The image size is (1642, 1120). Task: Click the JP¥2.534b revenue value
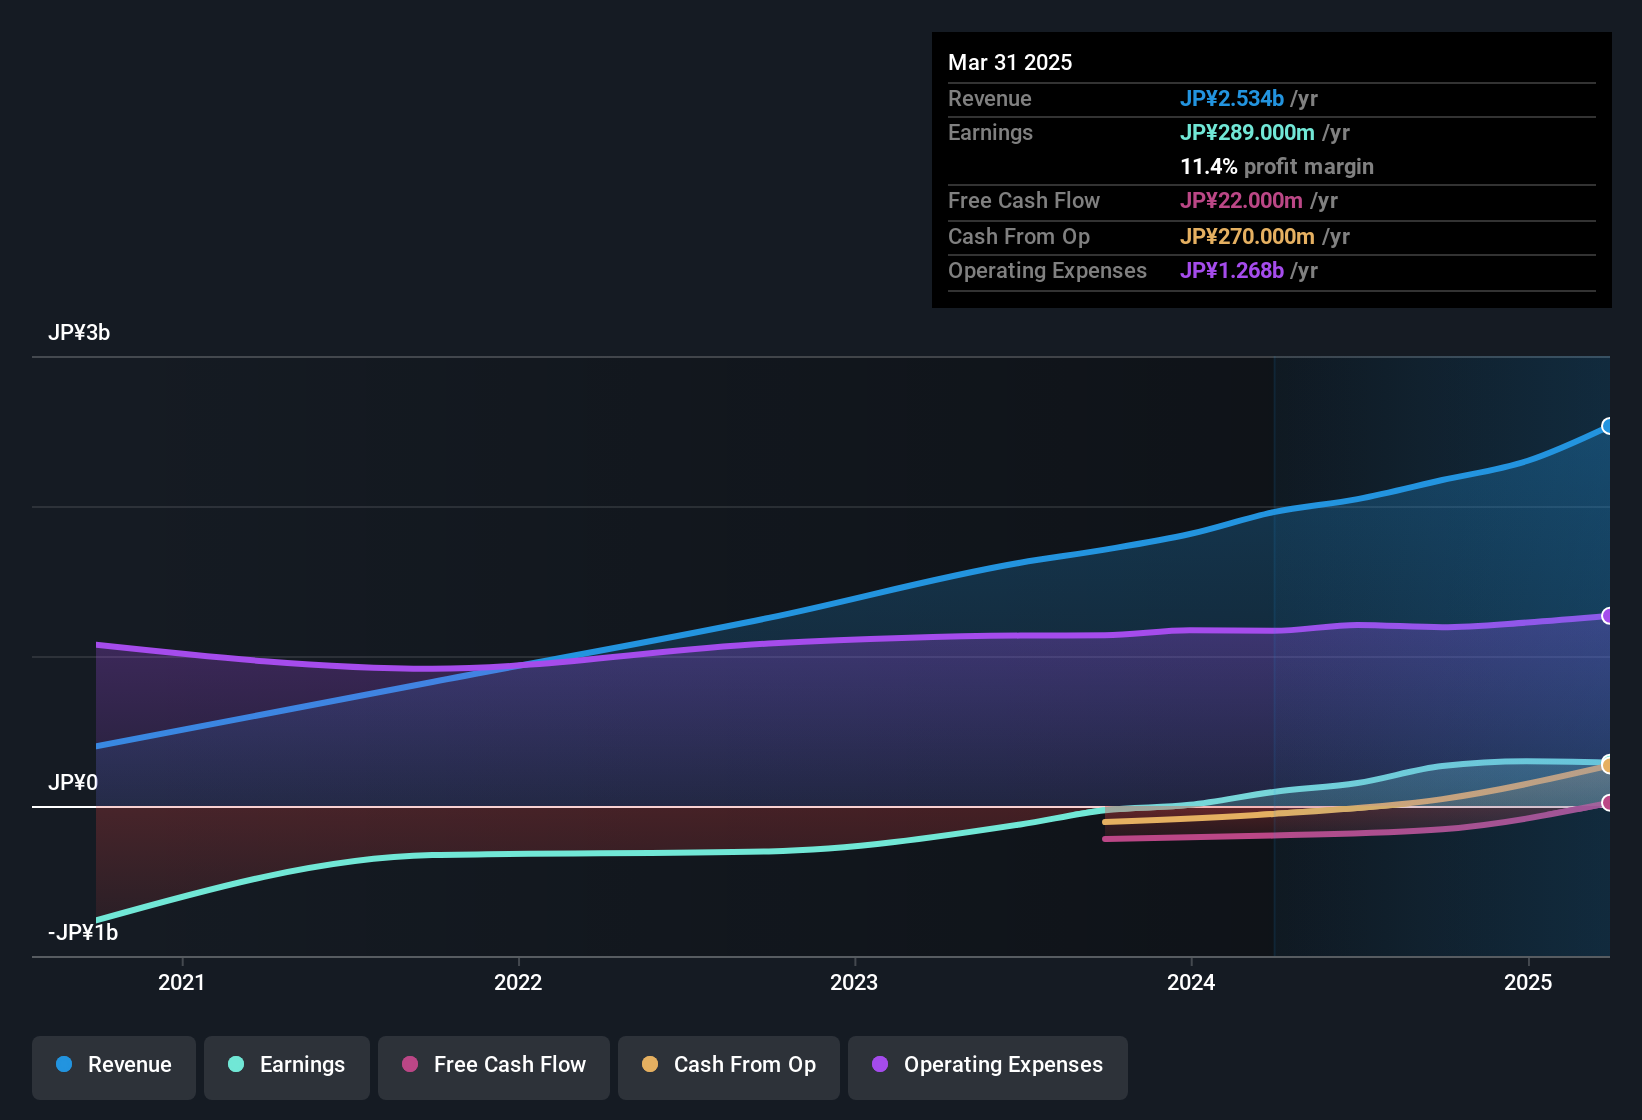coord(1232,98)
